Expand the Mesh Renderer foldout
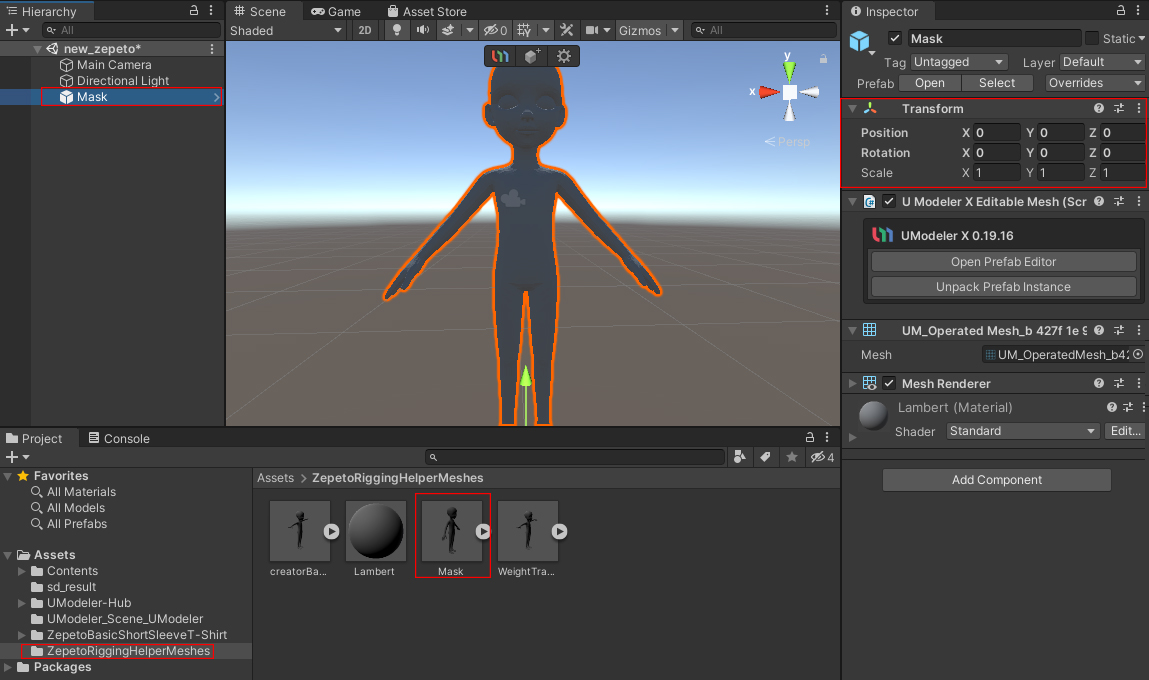Image resolution: width=1149 pixels, height=680 pixels. (x=852, y=383)
